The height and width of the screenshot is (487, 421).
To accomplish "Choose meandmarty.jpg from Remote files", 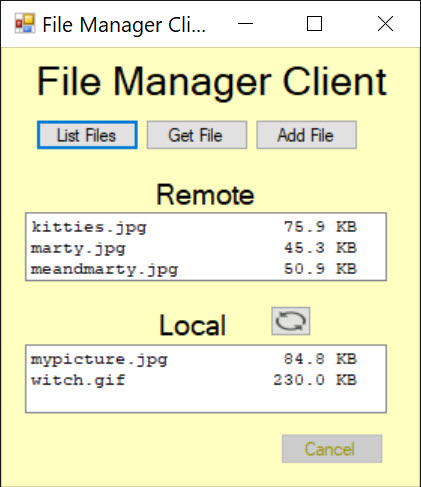I will pos(206,269).
